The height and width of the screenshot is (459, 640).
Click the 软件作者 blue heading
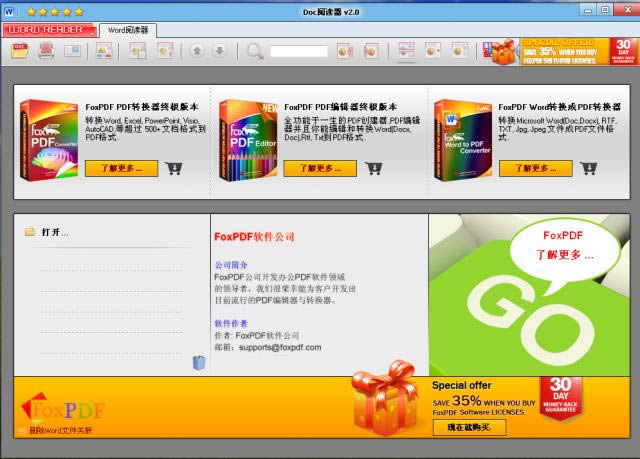[231, 324]
